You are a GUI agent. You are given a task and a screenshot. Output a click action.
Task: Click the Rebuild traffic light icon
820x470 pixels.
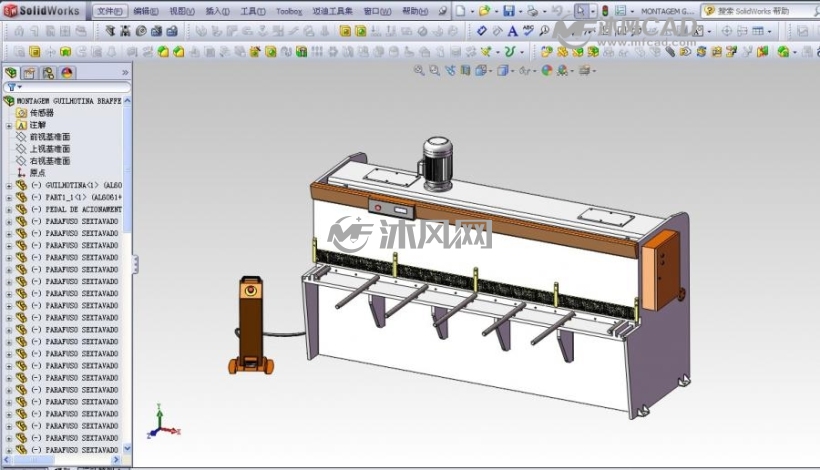[605, 10]
